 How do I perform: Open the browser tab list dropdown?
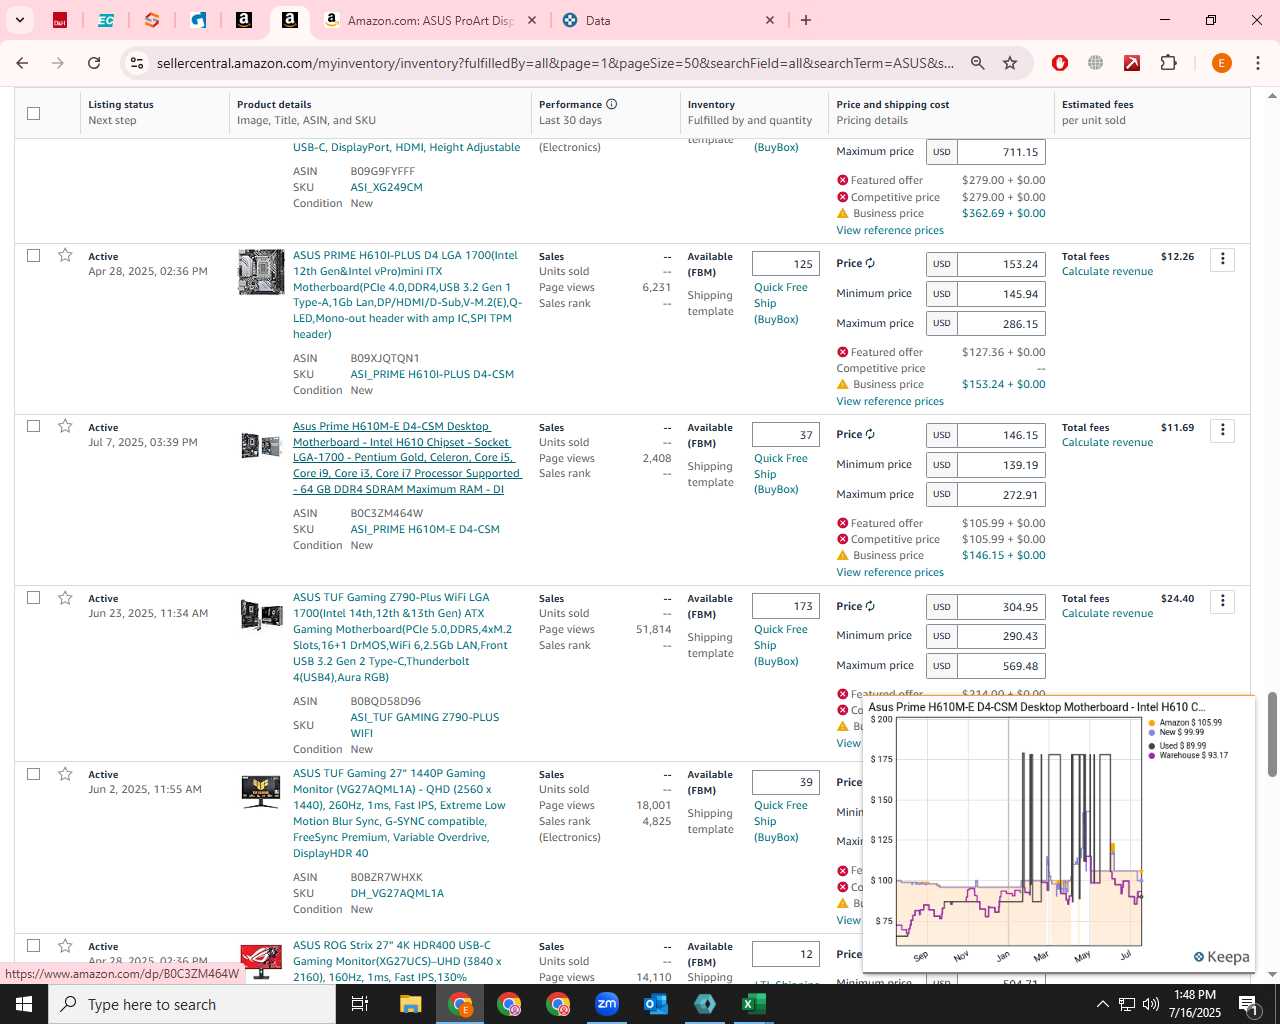pyautogui.click(x=19, y=20)
